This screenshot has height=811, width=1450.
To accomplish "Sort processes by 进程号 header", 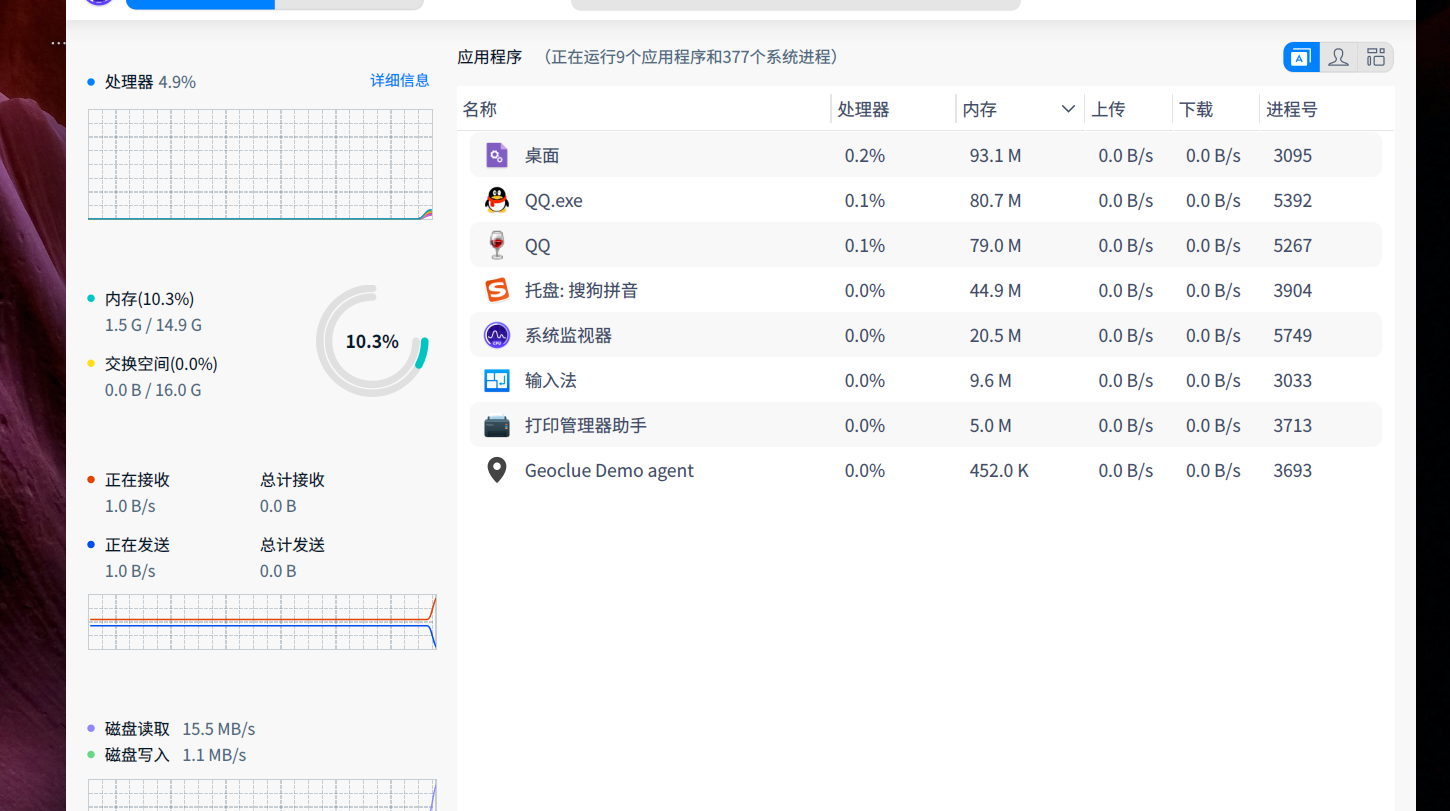I will pyautogui.click(x=1292, y=109).
